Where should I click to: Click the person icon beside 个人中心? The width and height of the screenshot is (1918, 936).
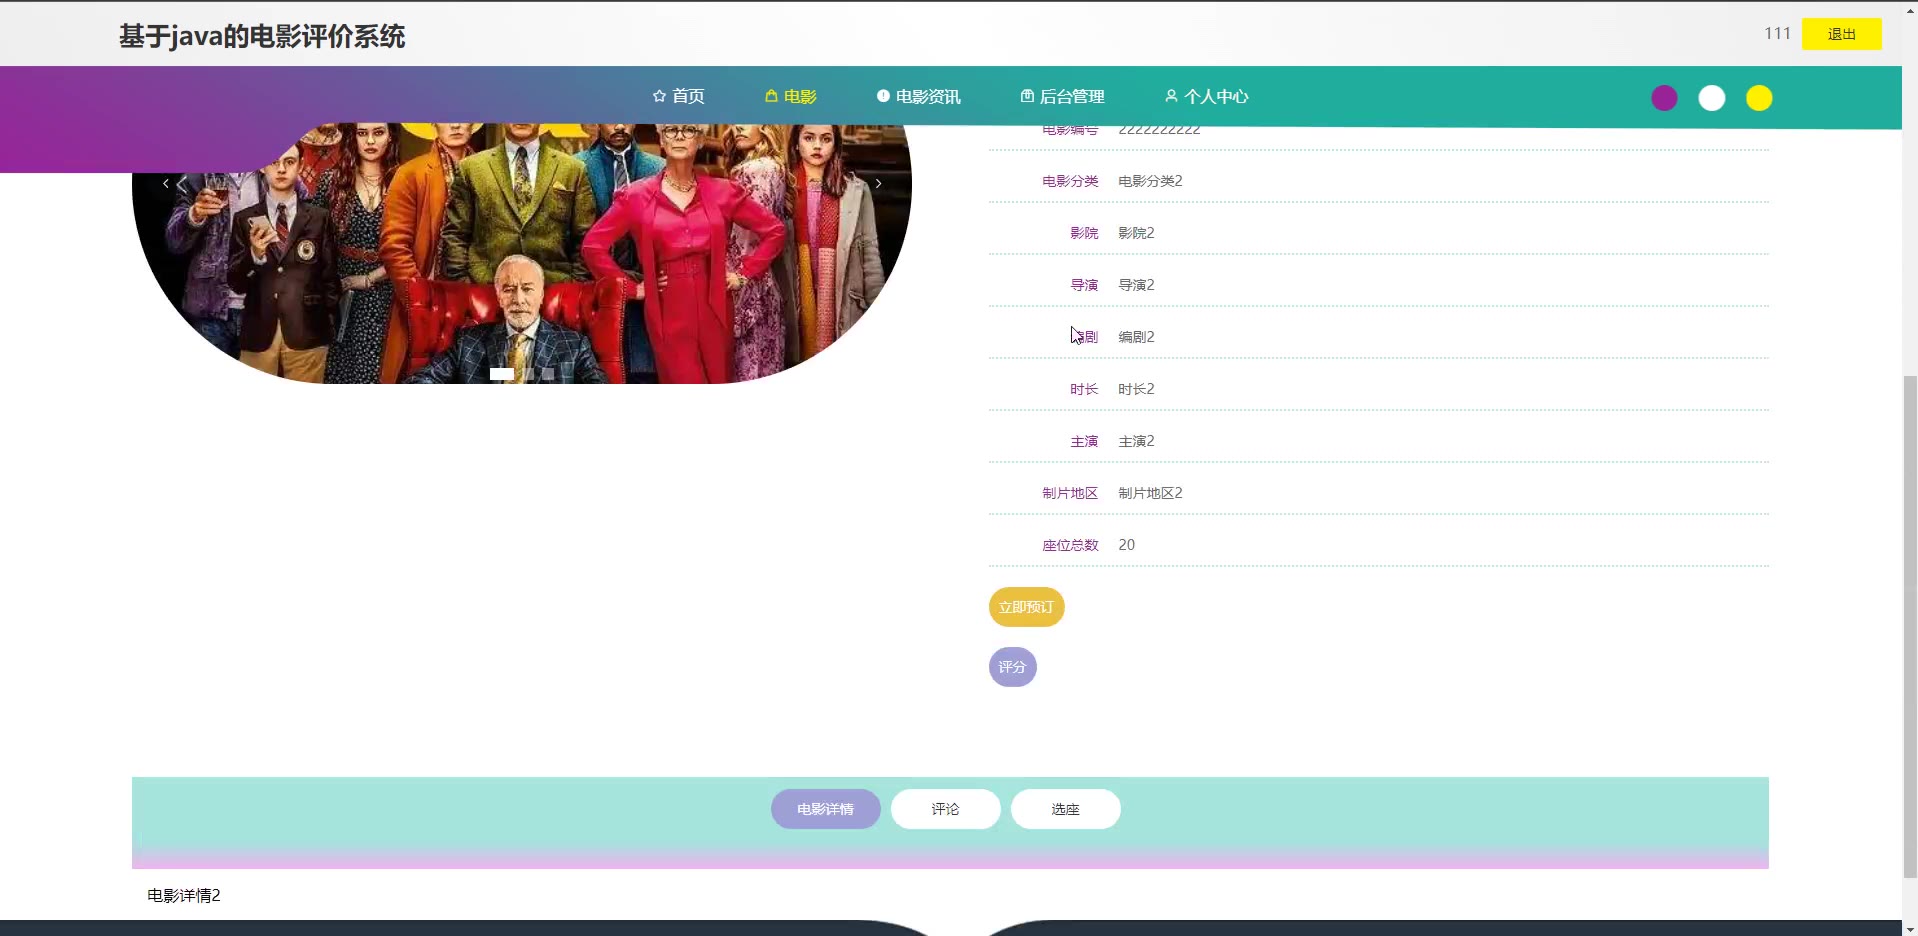[1171, 96]
